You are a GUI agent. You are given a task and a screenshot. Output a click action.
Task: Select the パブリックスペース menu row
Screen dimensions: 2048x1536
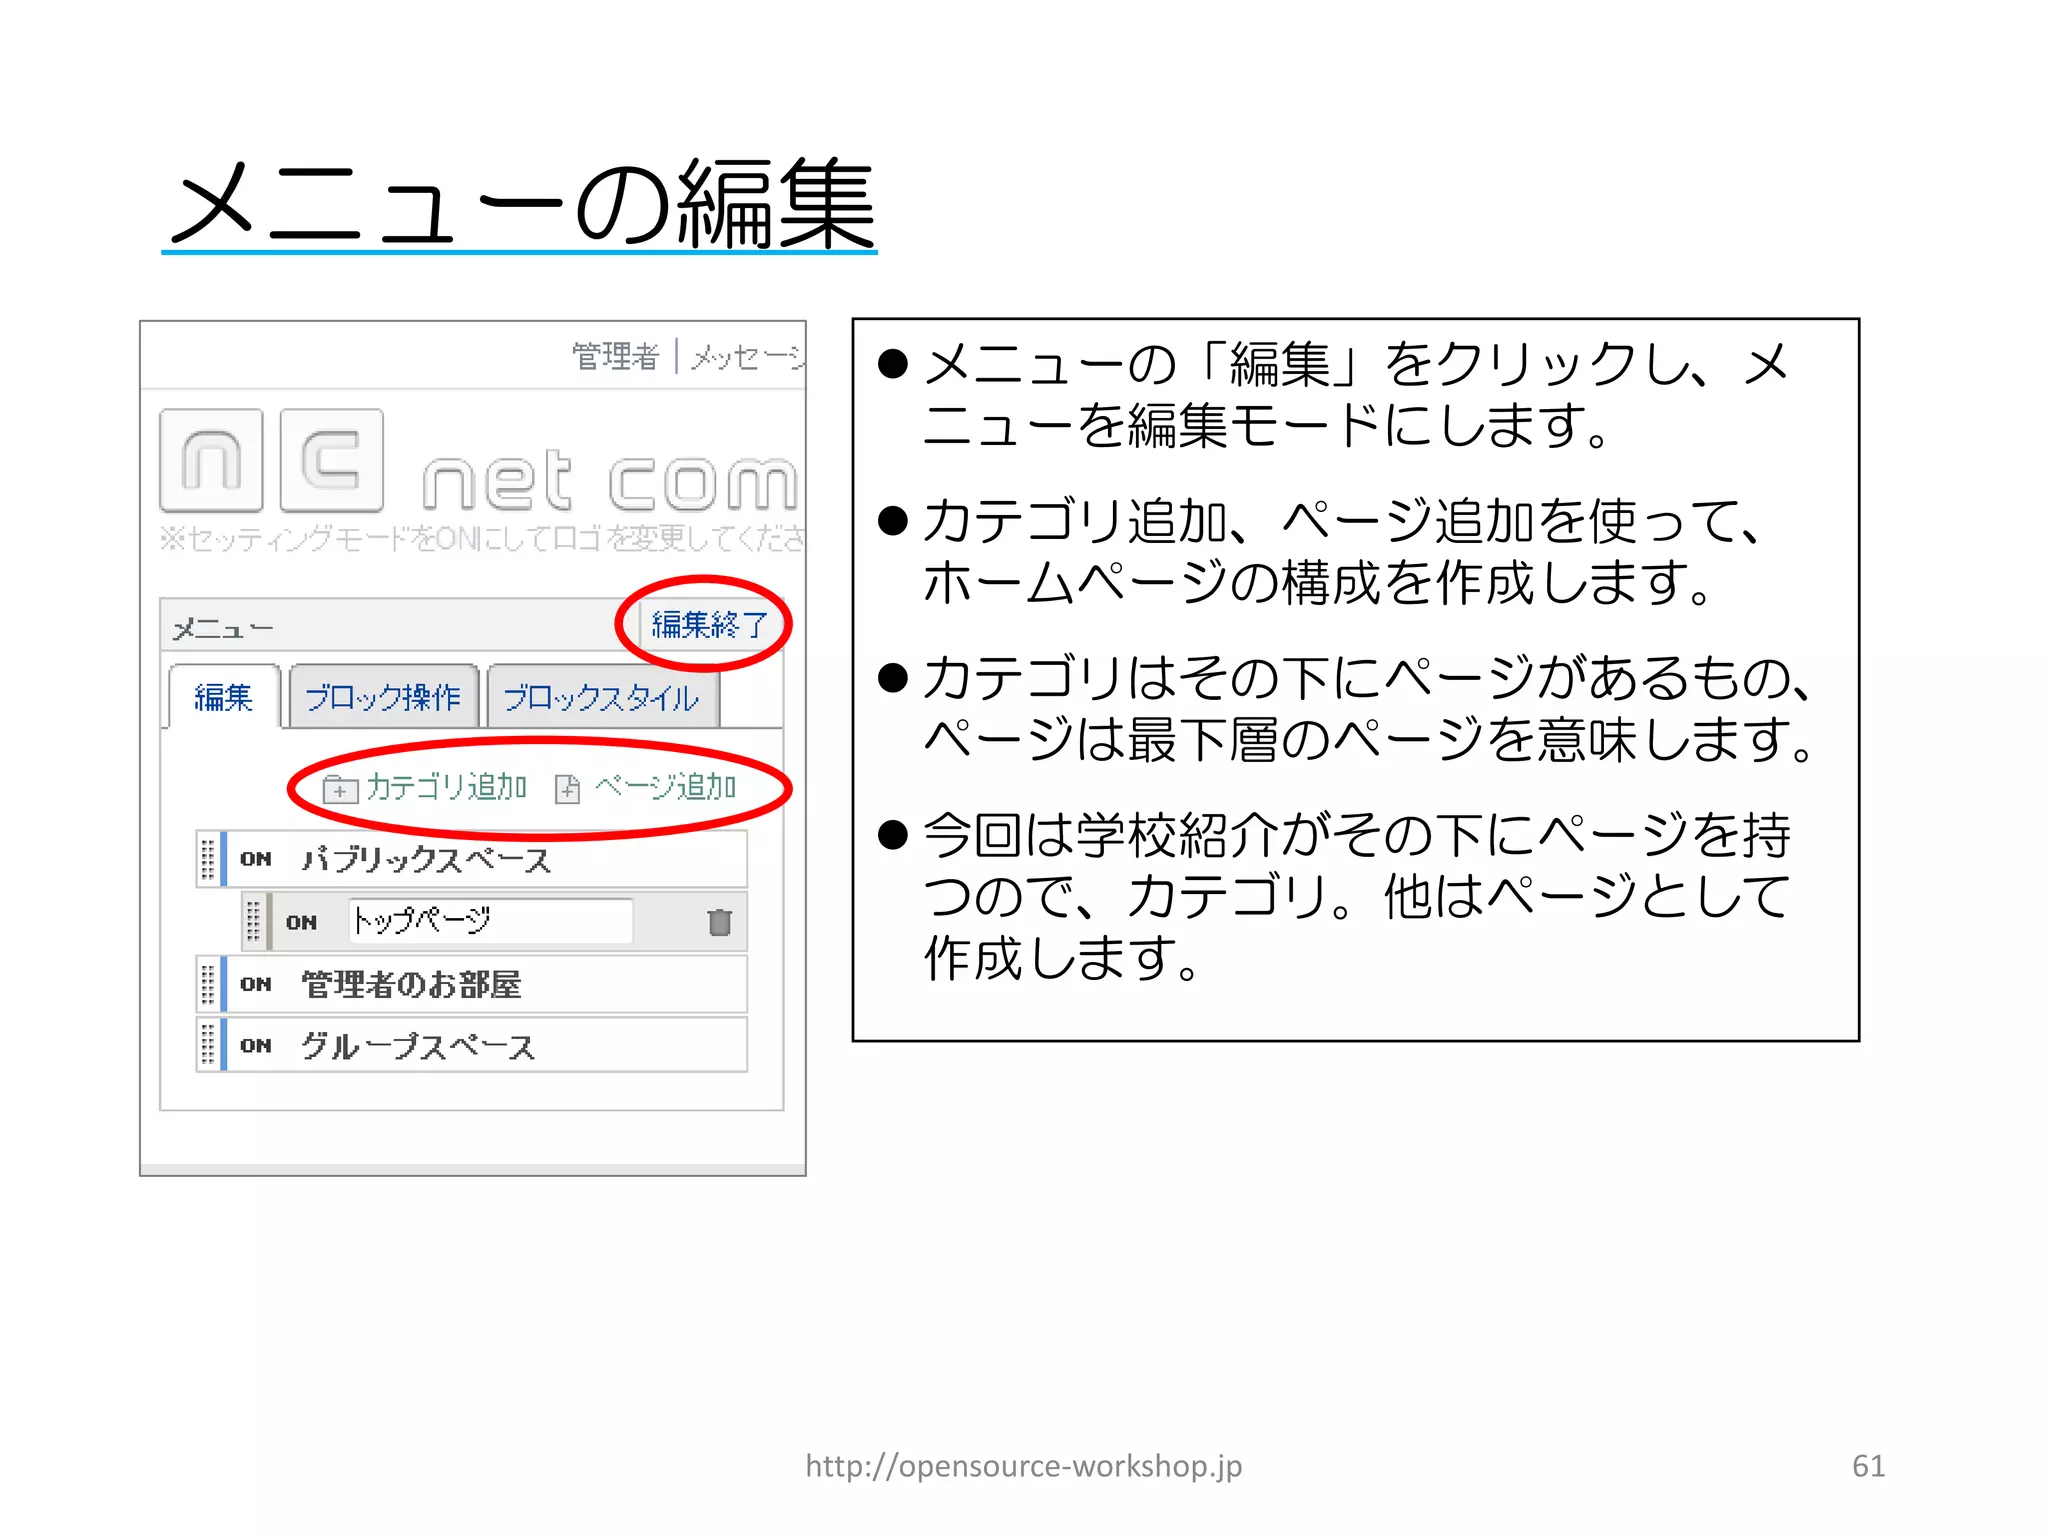[472, 859]
